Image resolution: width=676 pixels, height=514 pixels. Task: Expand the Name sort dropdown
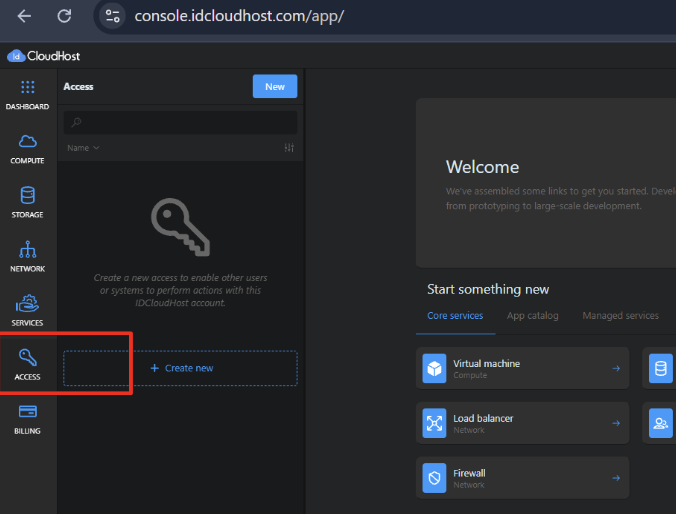[x=83, y=148]
